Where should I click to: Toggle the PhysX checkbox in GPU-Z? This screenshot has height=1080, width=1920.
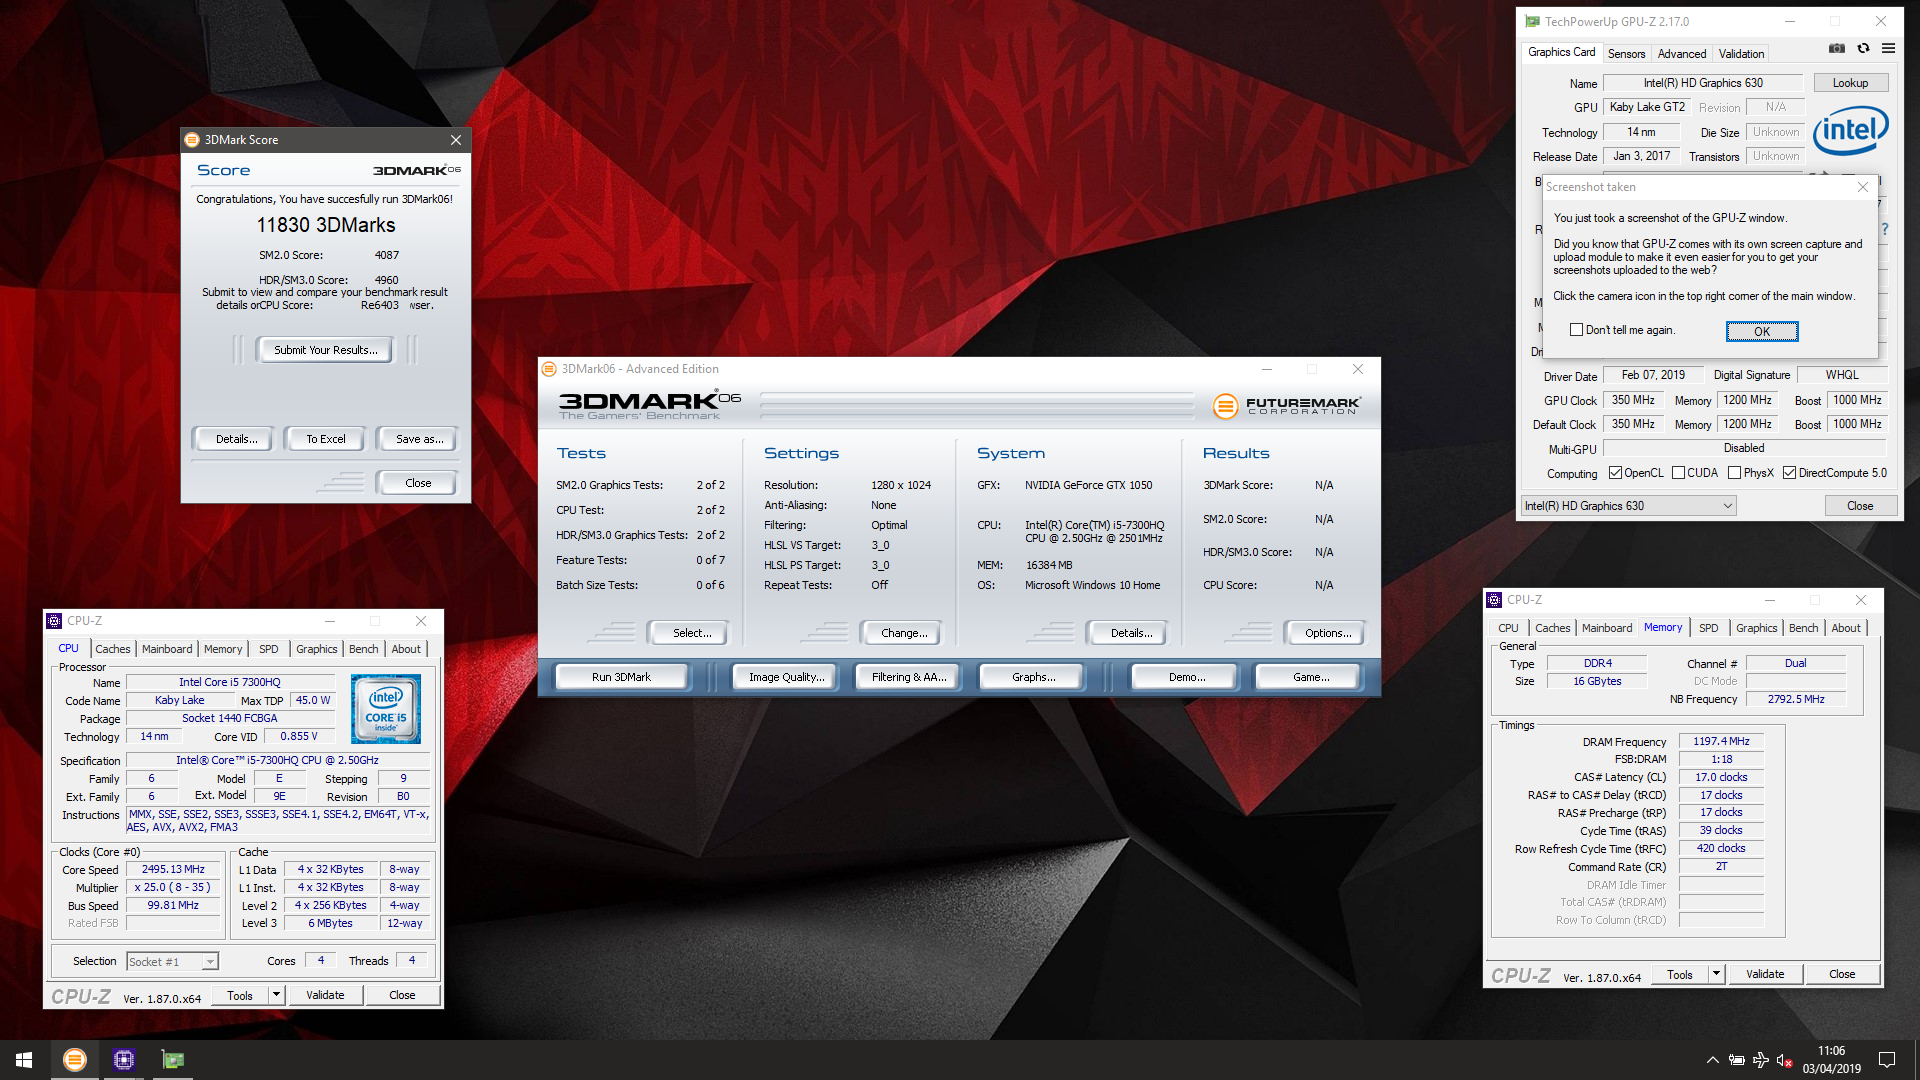coord(1734,473)
